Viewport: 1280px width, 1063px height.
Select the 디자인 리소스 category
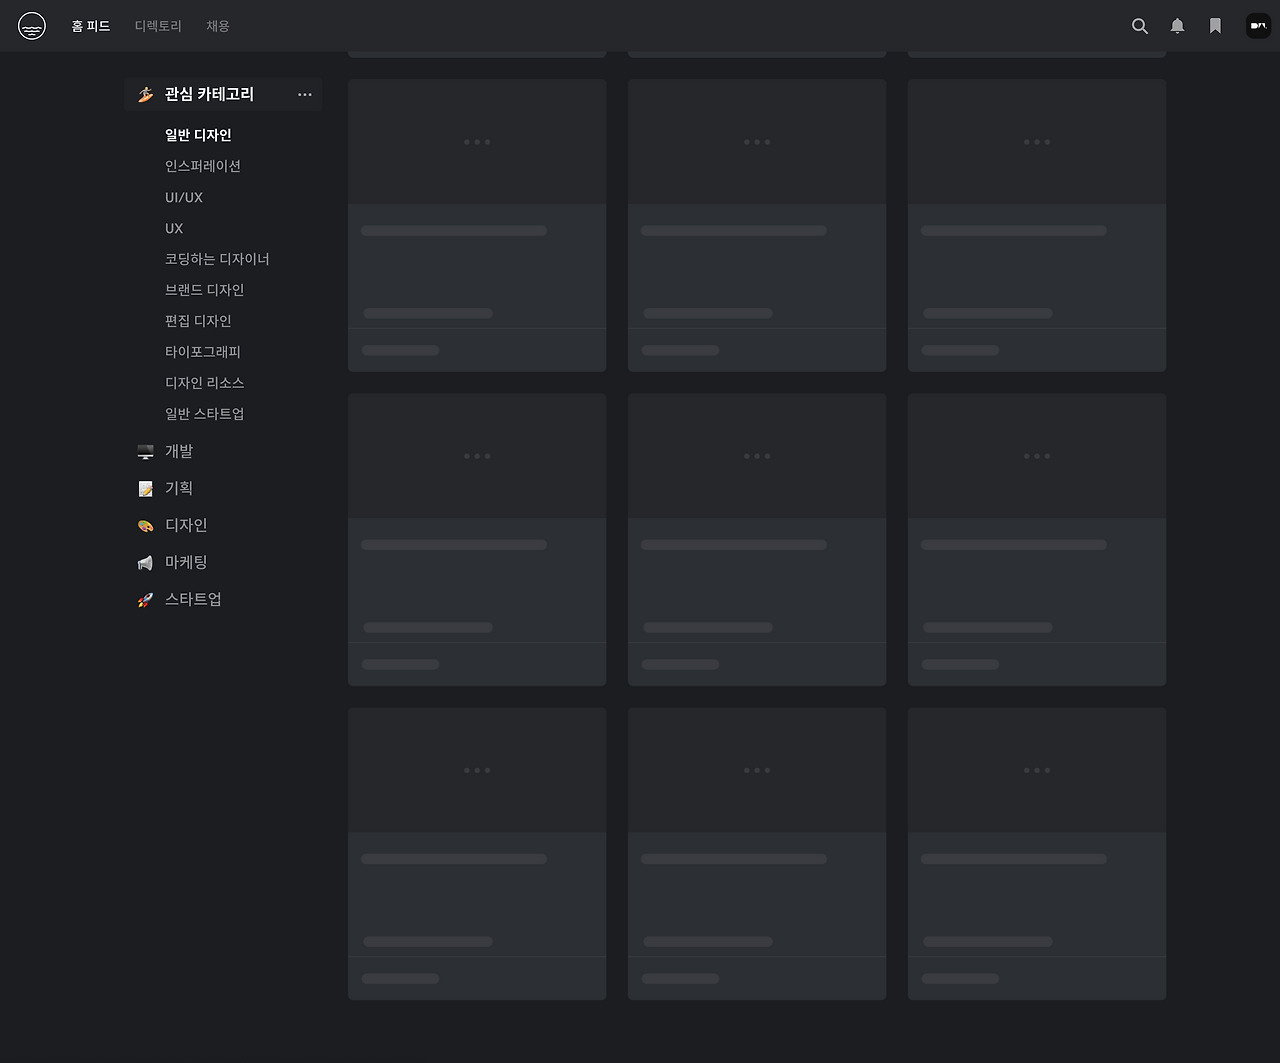[204, 383]
